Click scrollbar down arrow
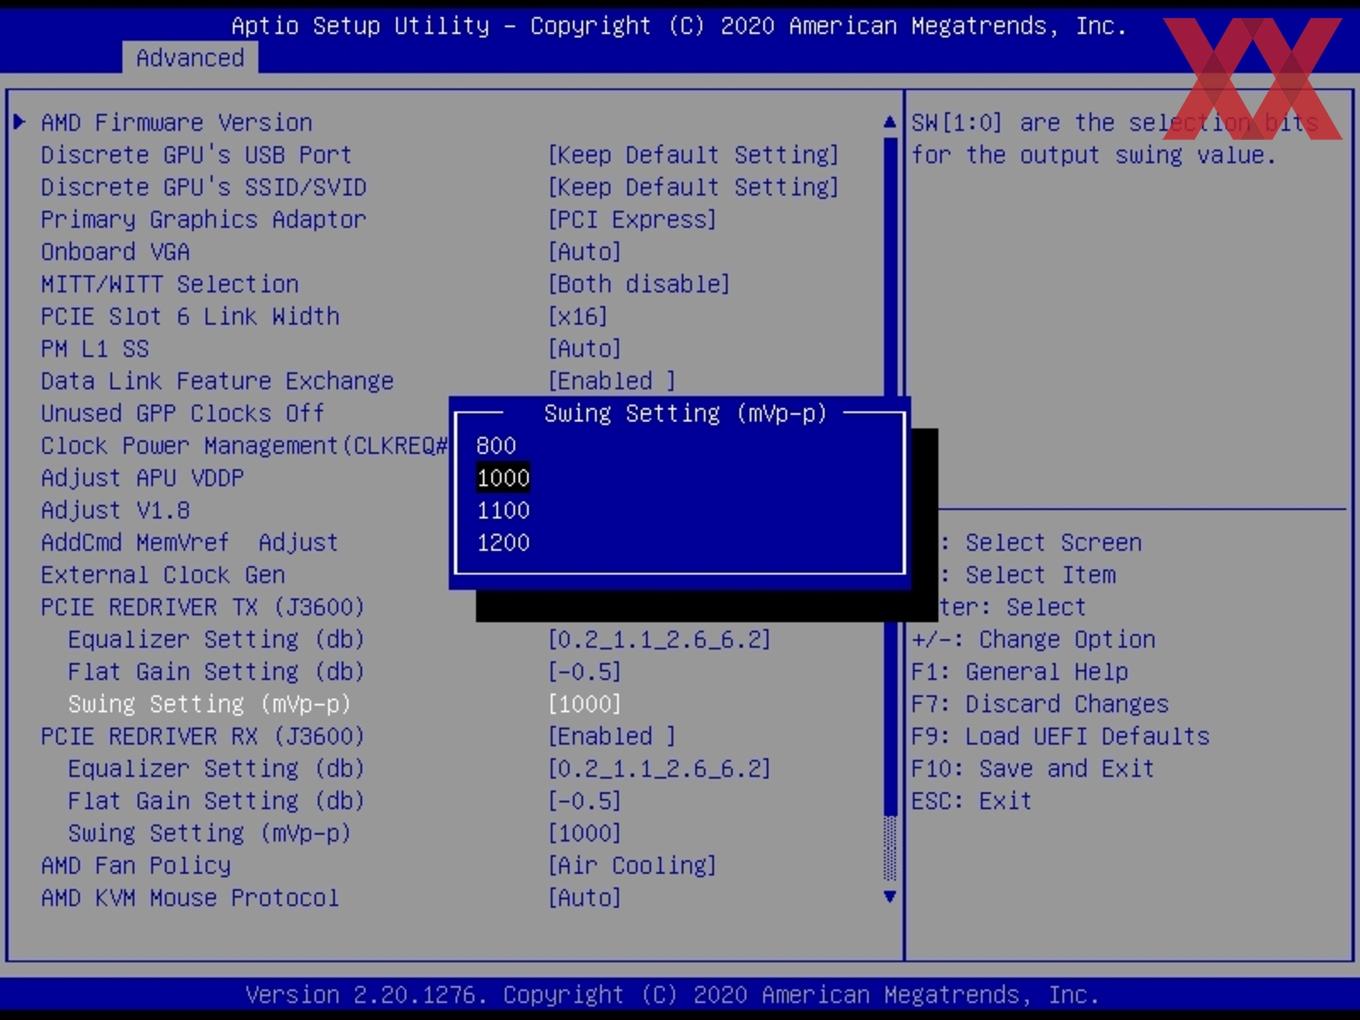The width and height of the screenshot is (1360, 1020). point(890,897)
